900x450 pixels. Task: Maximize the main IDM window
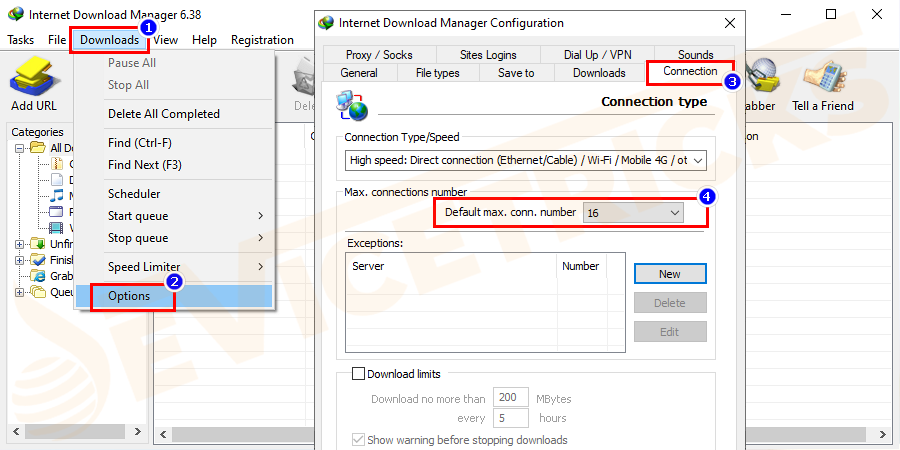pos(831,14)
